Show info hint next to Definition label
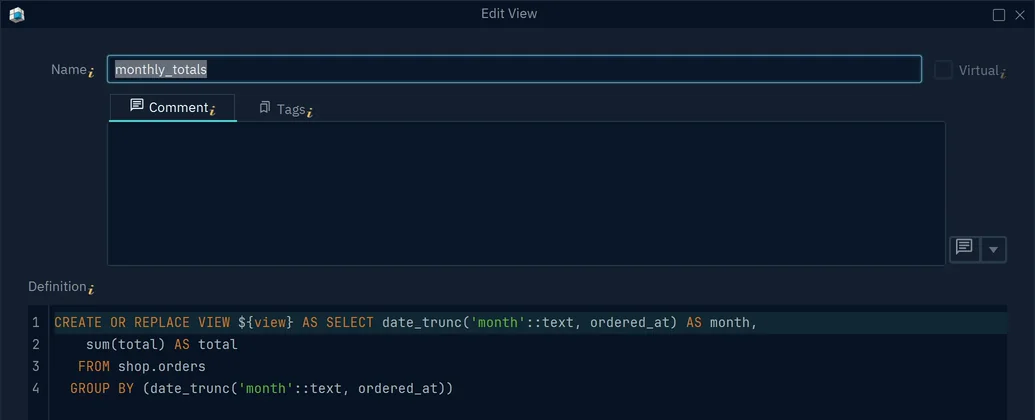 coord(91,289)
